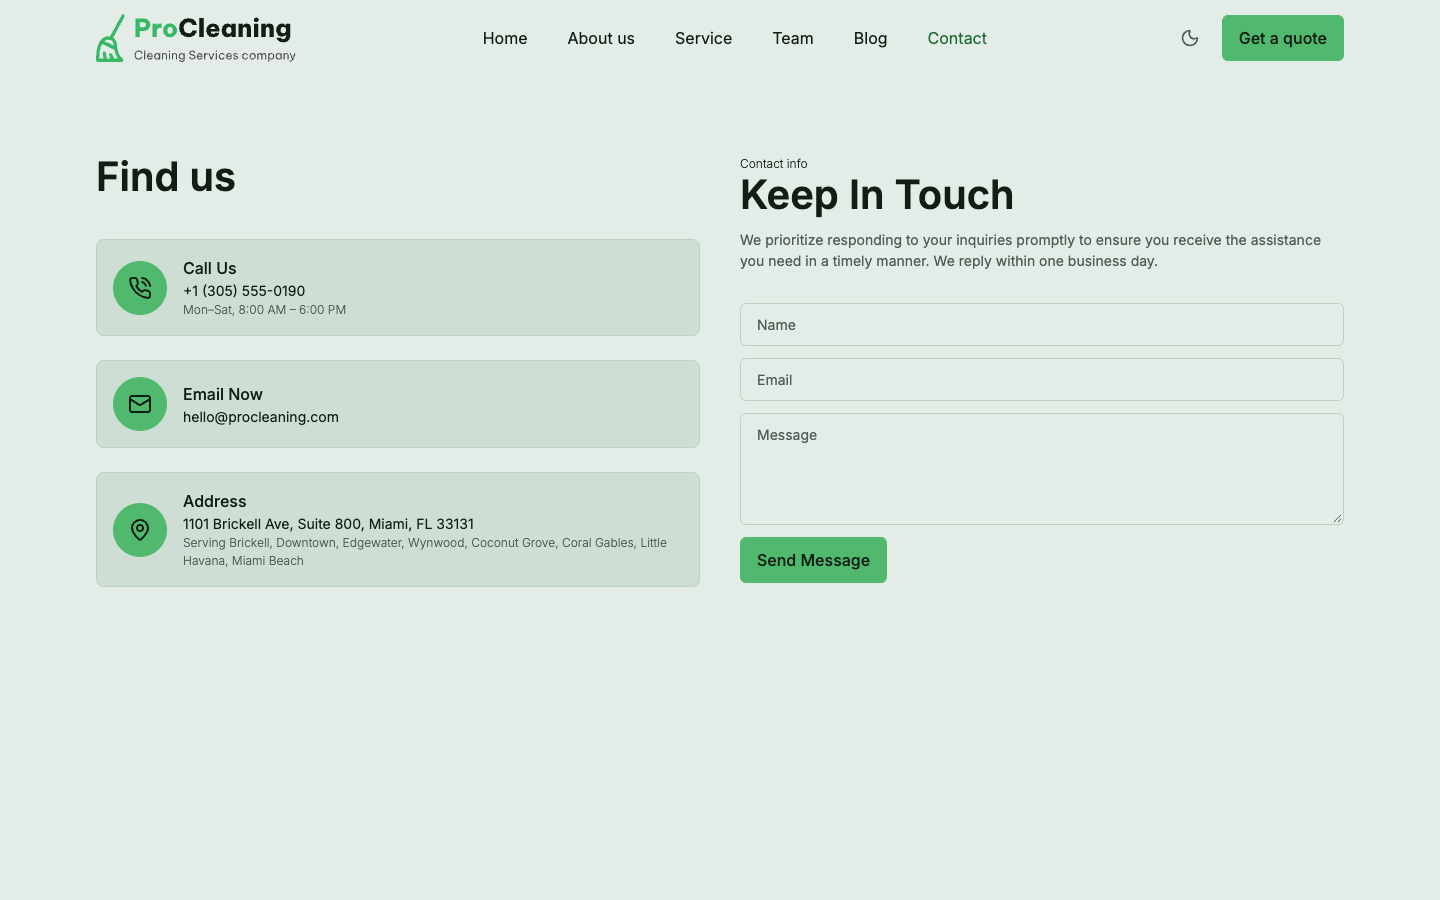Click the Mon–Sat, 8:00 AM – 6:00 PM hours text

pos(264,310)
